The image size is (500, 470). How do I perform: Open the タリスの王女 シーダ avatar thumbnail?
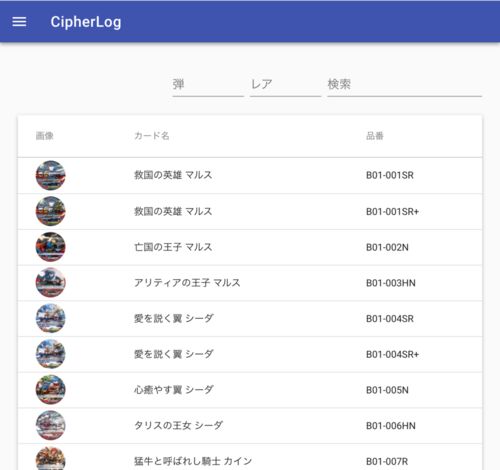[x=50, y=425]
